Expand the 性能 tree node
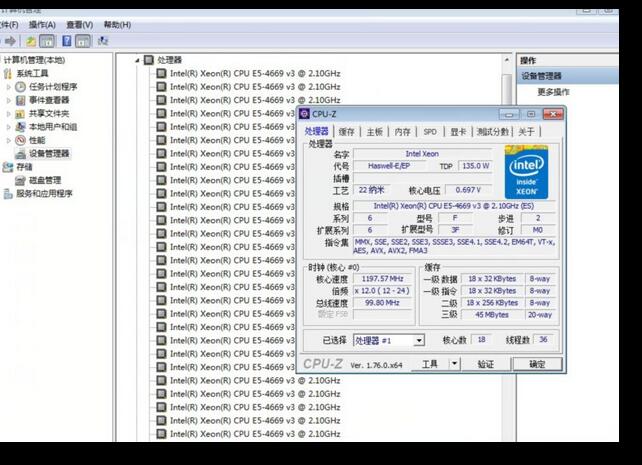 9,140
